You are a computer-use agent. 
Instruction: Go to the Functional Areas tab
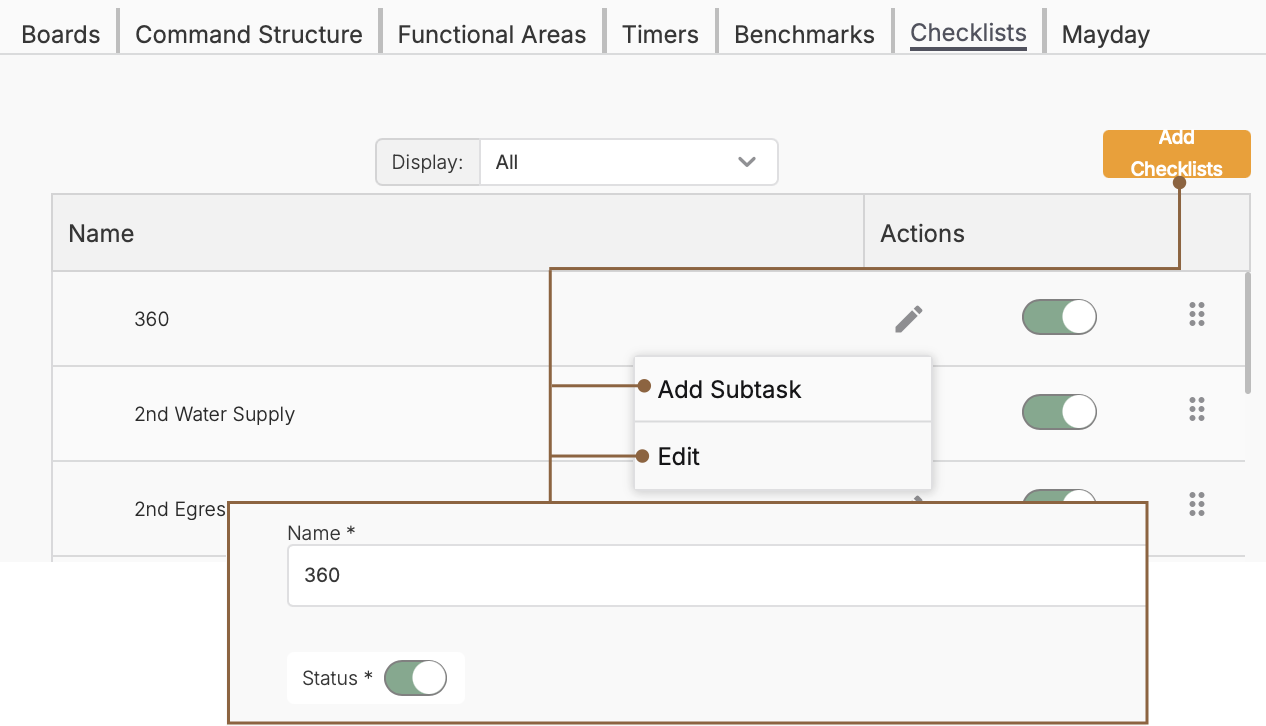[492, 34]
